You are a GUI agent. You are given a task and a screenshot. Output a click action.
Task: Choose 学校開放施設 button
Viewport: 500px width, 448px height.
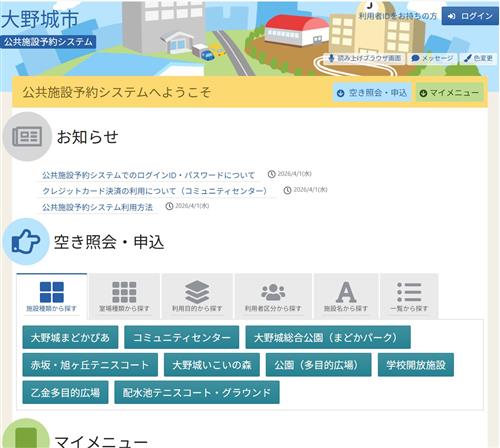point(416,365)
